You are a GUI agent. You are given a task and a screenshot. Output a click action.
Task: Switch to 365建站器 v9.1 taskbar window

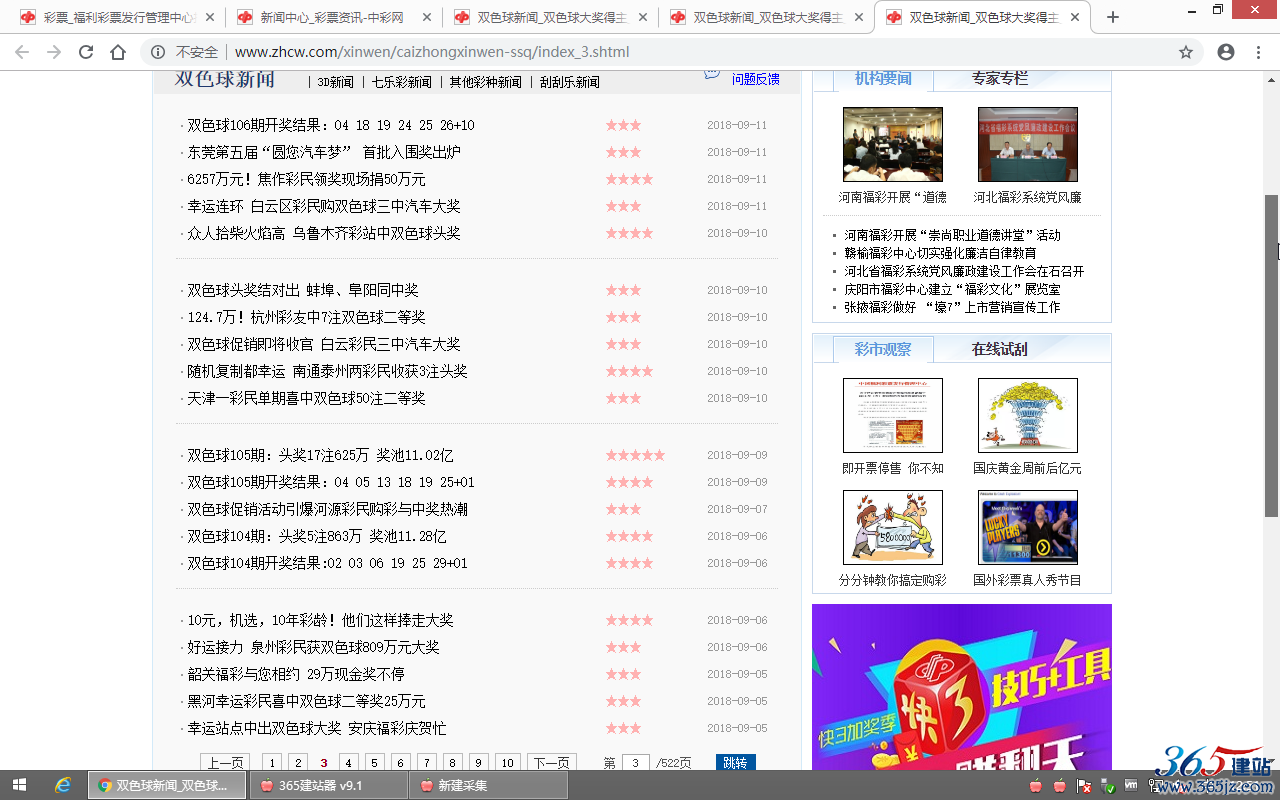[x=328, y=785]
